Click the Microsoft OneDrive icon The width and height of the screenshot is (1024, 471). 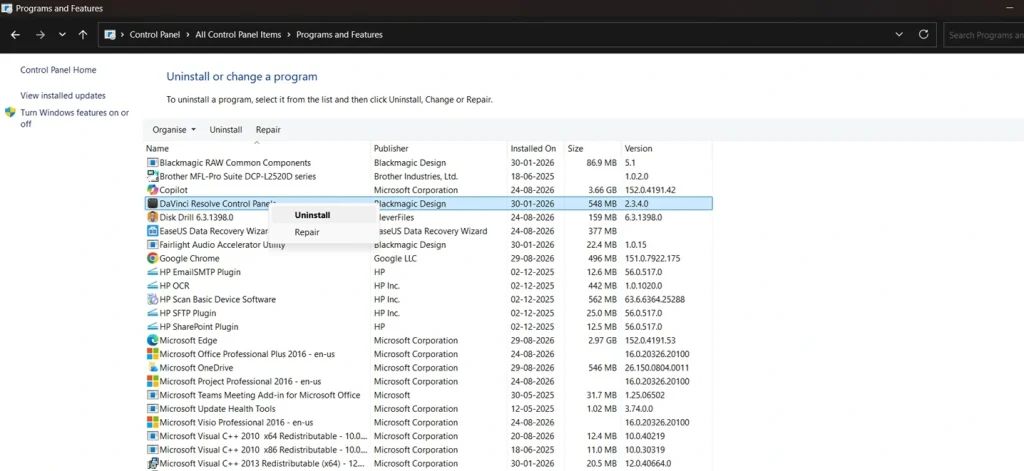[x=152, y=368]
